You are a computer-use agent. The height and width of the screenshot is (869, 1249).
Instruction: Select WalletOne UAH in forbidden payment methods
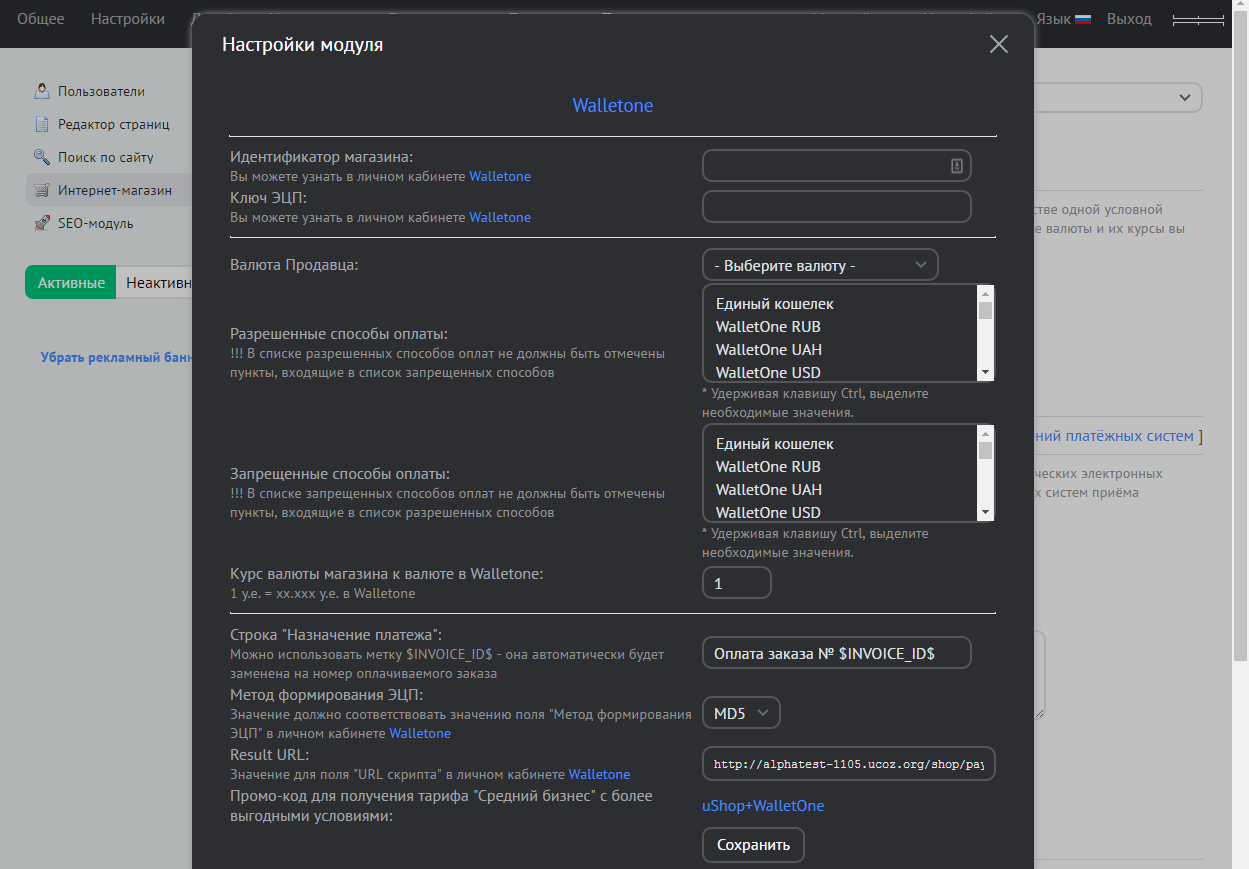pos(768,490)
